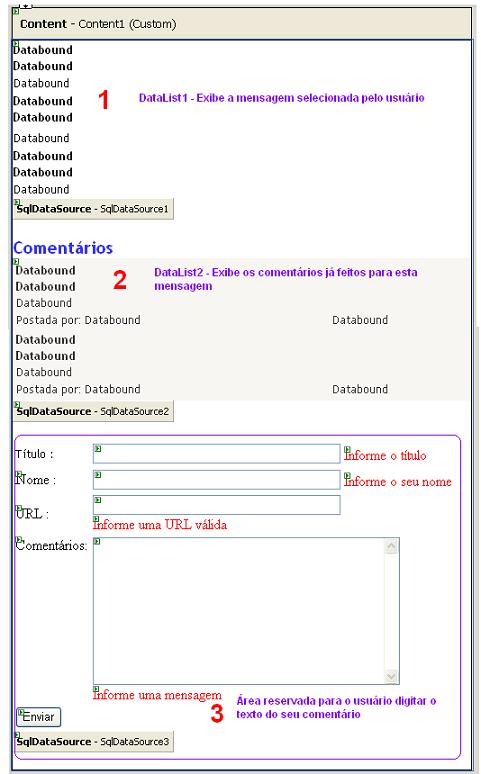The width and height of the screenshot is (481, 774).
Task: Click SqlDataSource1 control glyph icon
Action: coord(17,202)
